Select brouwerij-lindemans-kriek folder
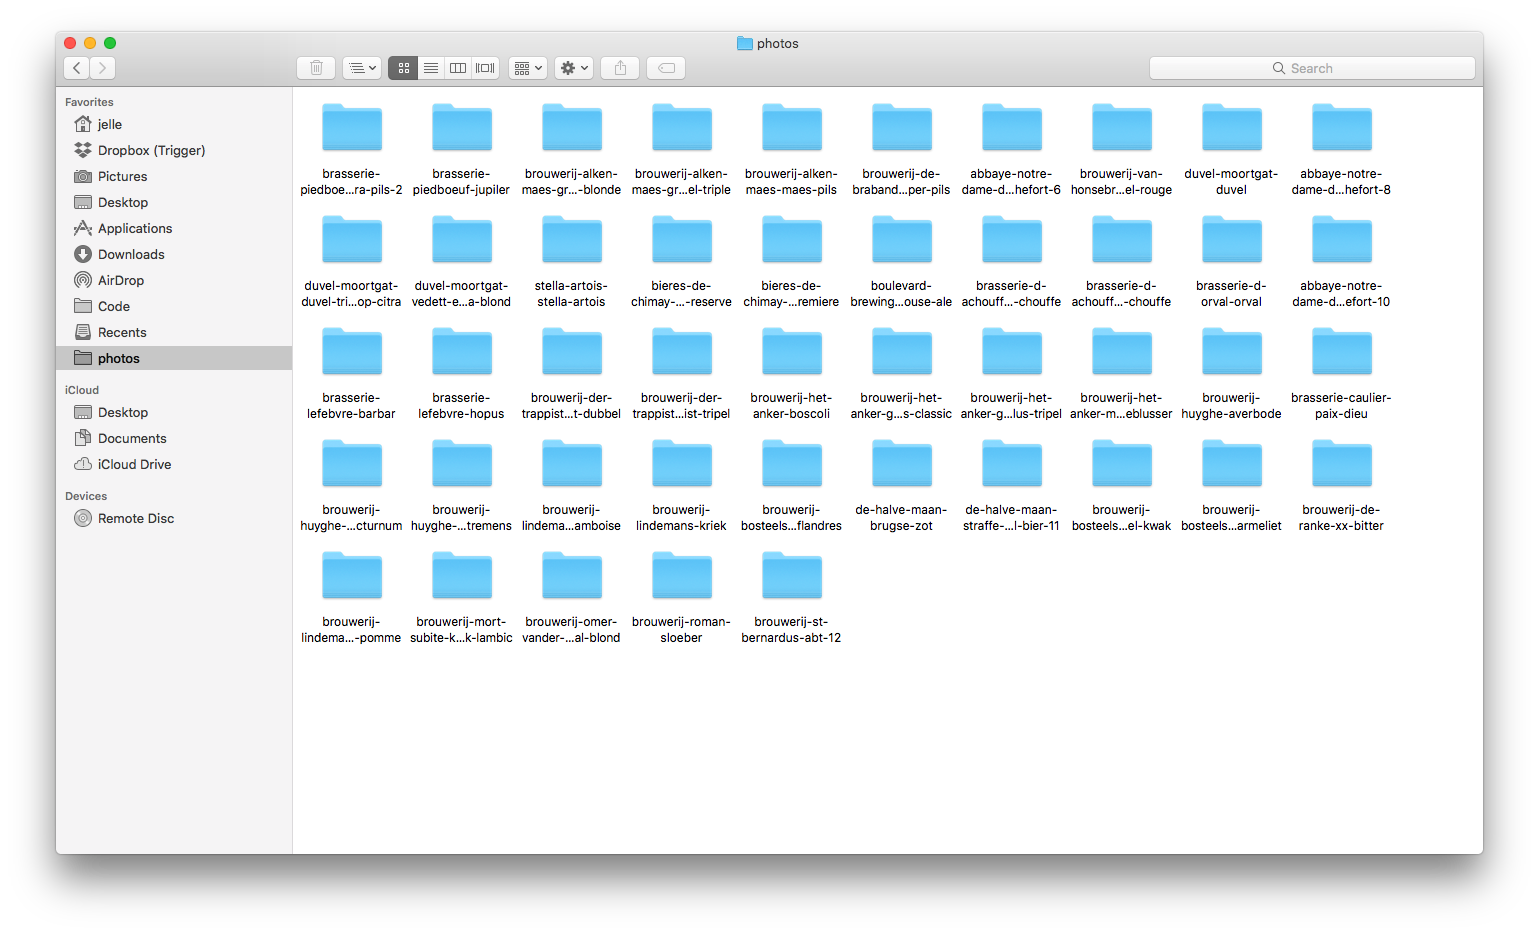 click(x=681, y=465)
